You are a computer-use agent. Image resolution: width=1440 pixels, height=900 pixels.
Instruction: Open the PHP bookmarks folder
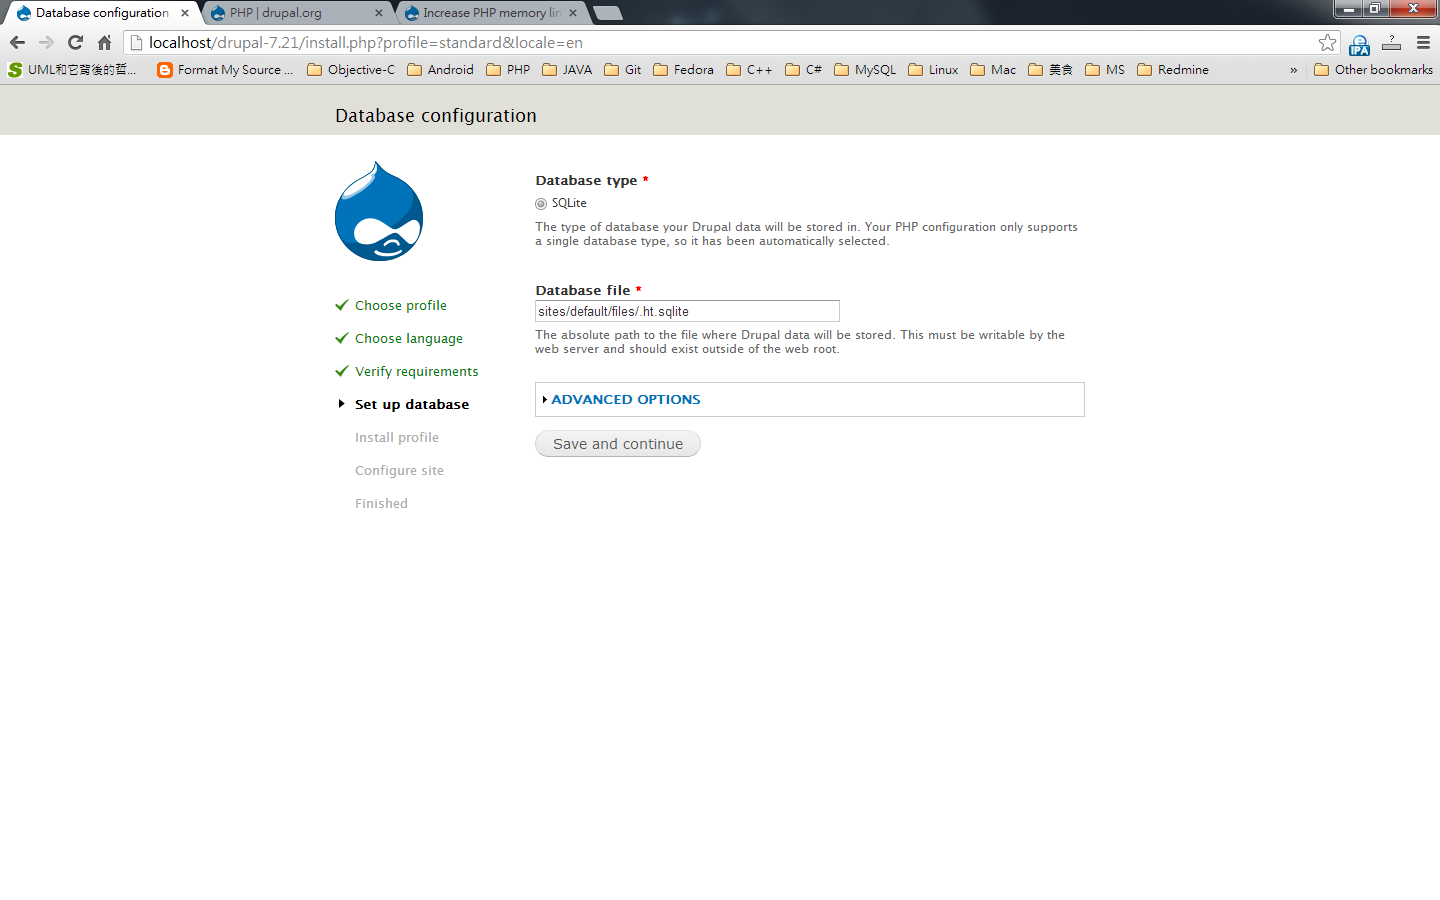(508, 69)
